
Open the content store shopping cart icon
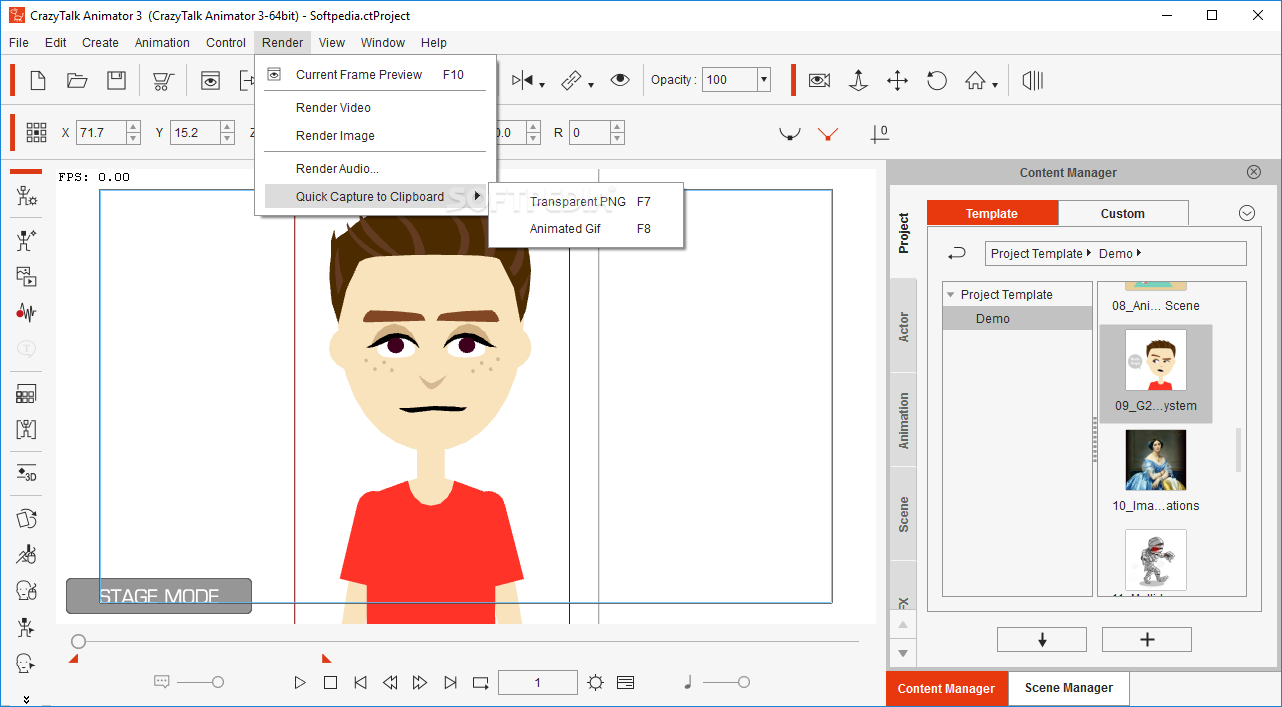click(163, 80)
